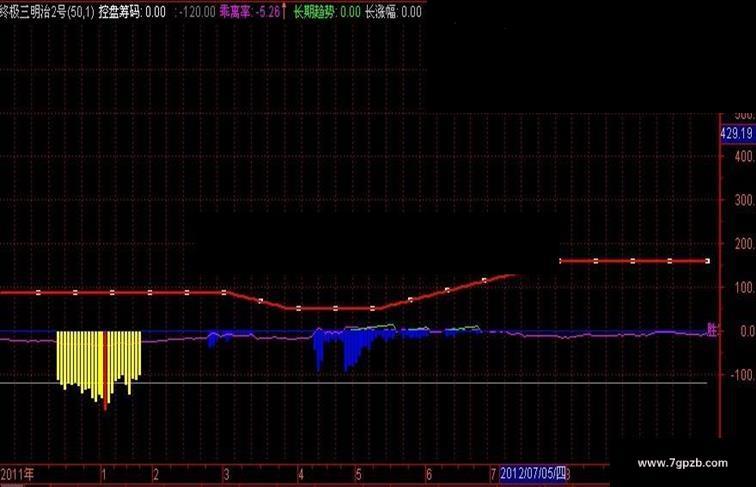Image resolution: width=756 pixels, height=487 pixels.
Task: Click the tall red bar in the yellow histogram
Action: (105, 370)
